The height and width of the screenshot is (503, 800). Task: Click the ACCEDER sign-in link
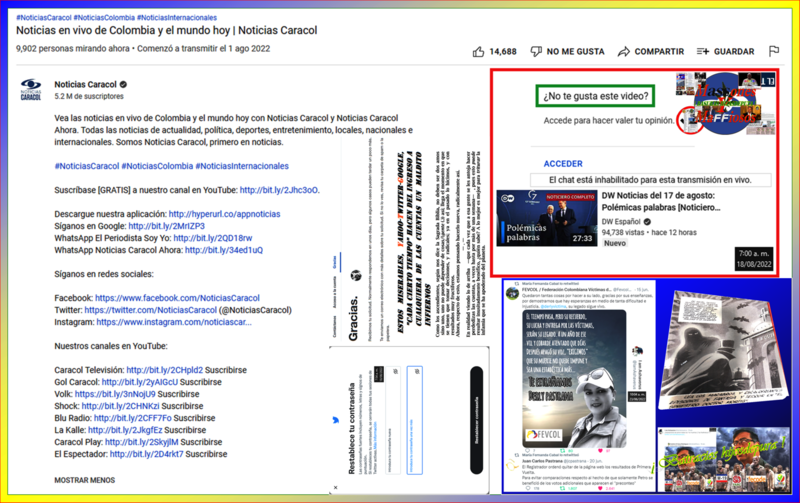pyautogui.click(x=563, y=164)
